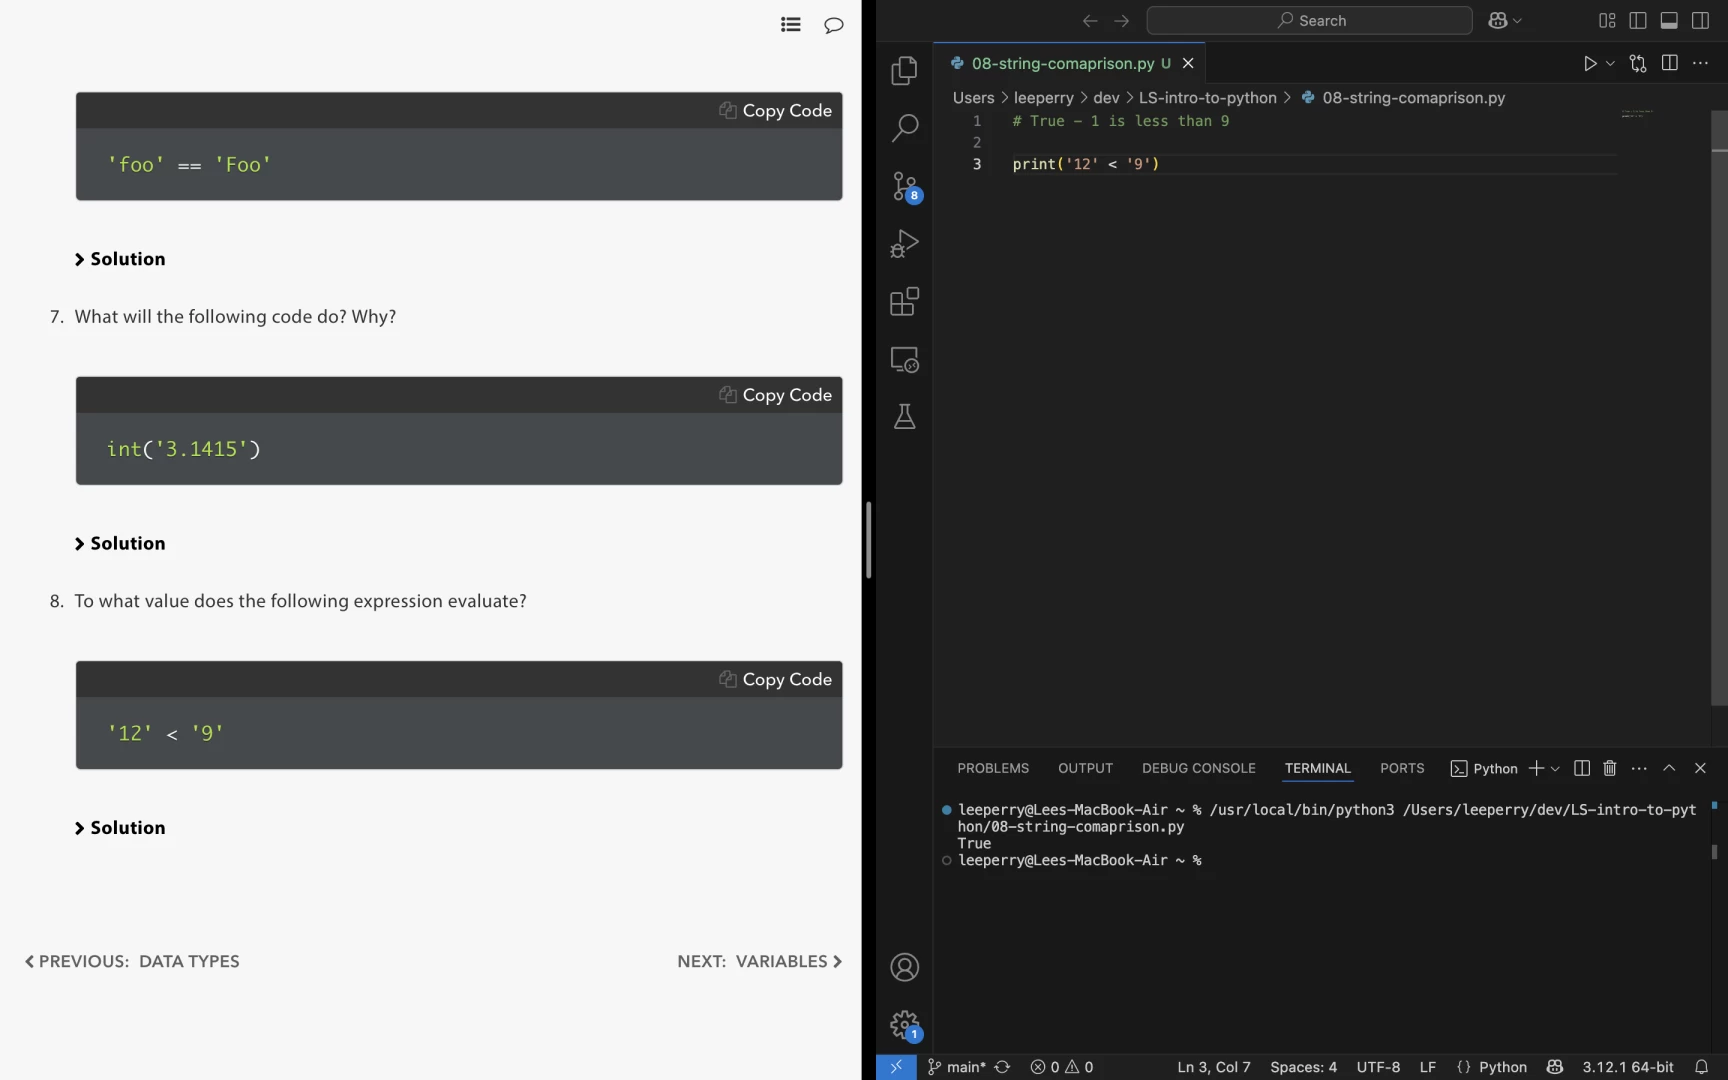
Task: Click the Run Python File play button
Action: click(x=1589, y=63)
